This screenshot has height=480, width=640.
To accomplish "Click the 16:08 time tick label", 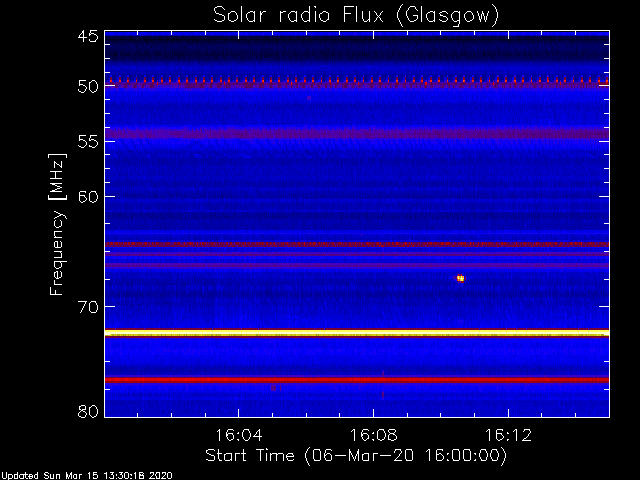I will tap(373, 435).
